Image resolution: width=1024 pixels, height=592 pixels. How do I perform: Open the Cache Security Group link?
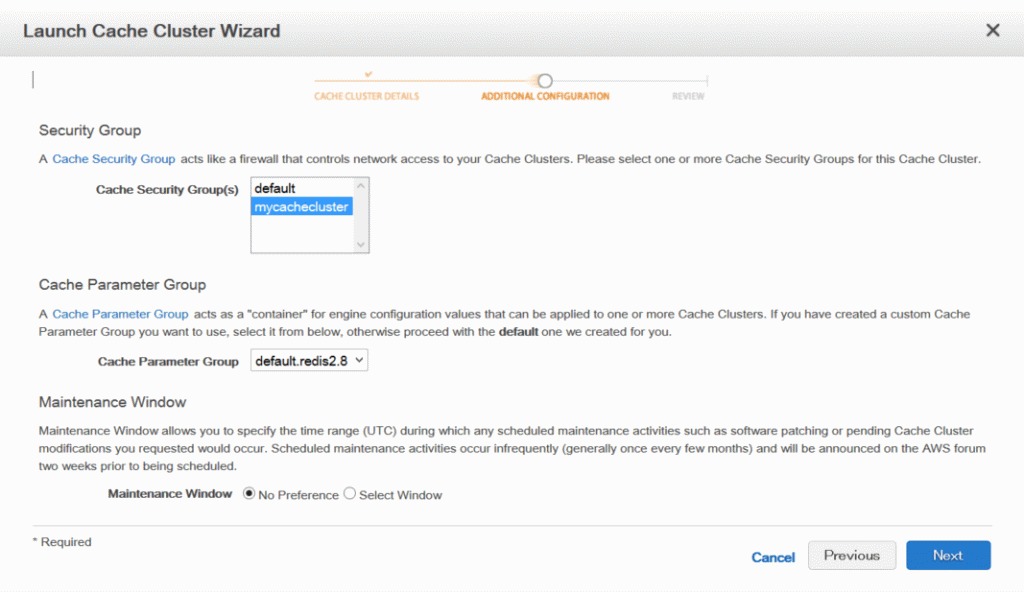[x=114, y=159]
